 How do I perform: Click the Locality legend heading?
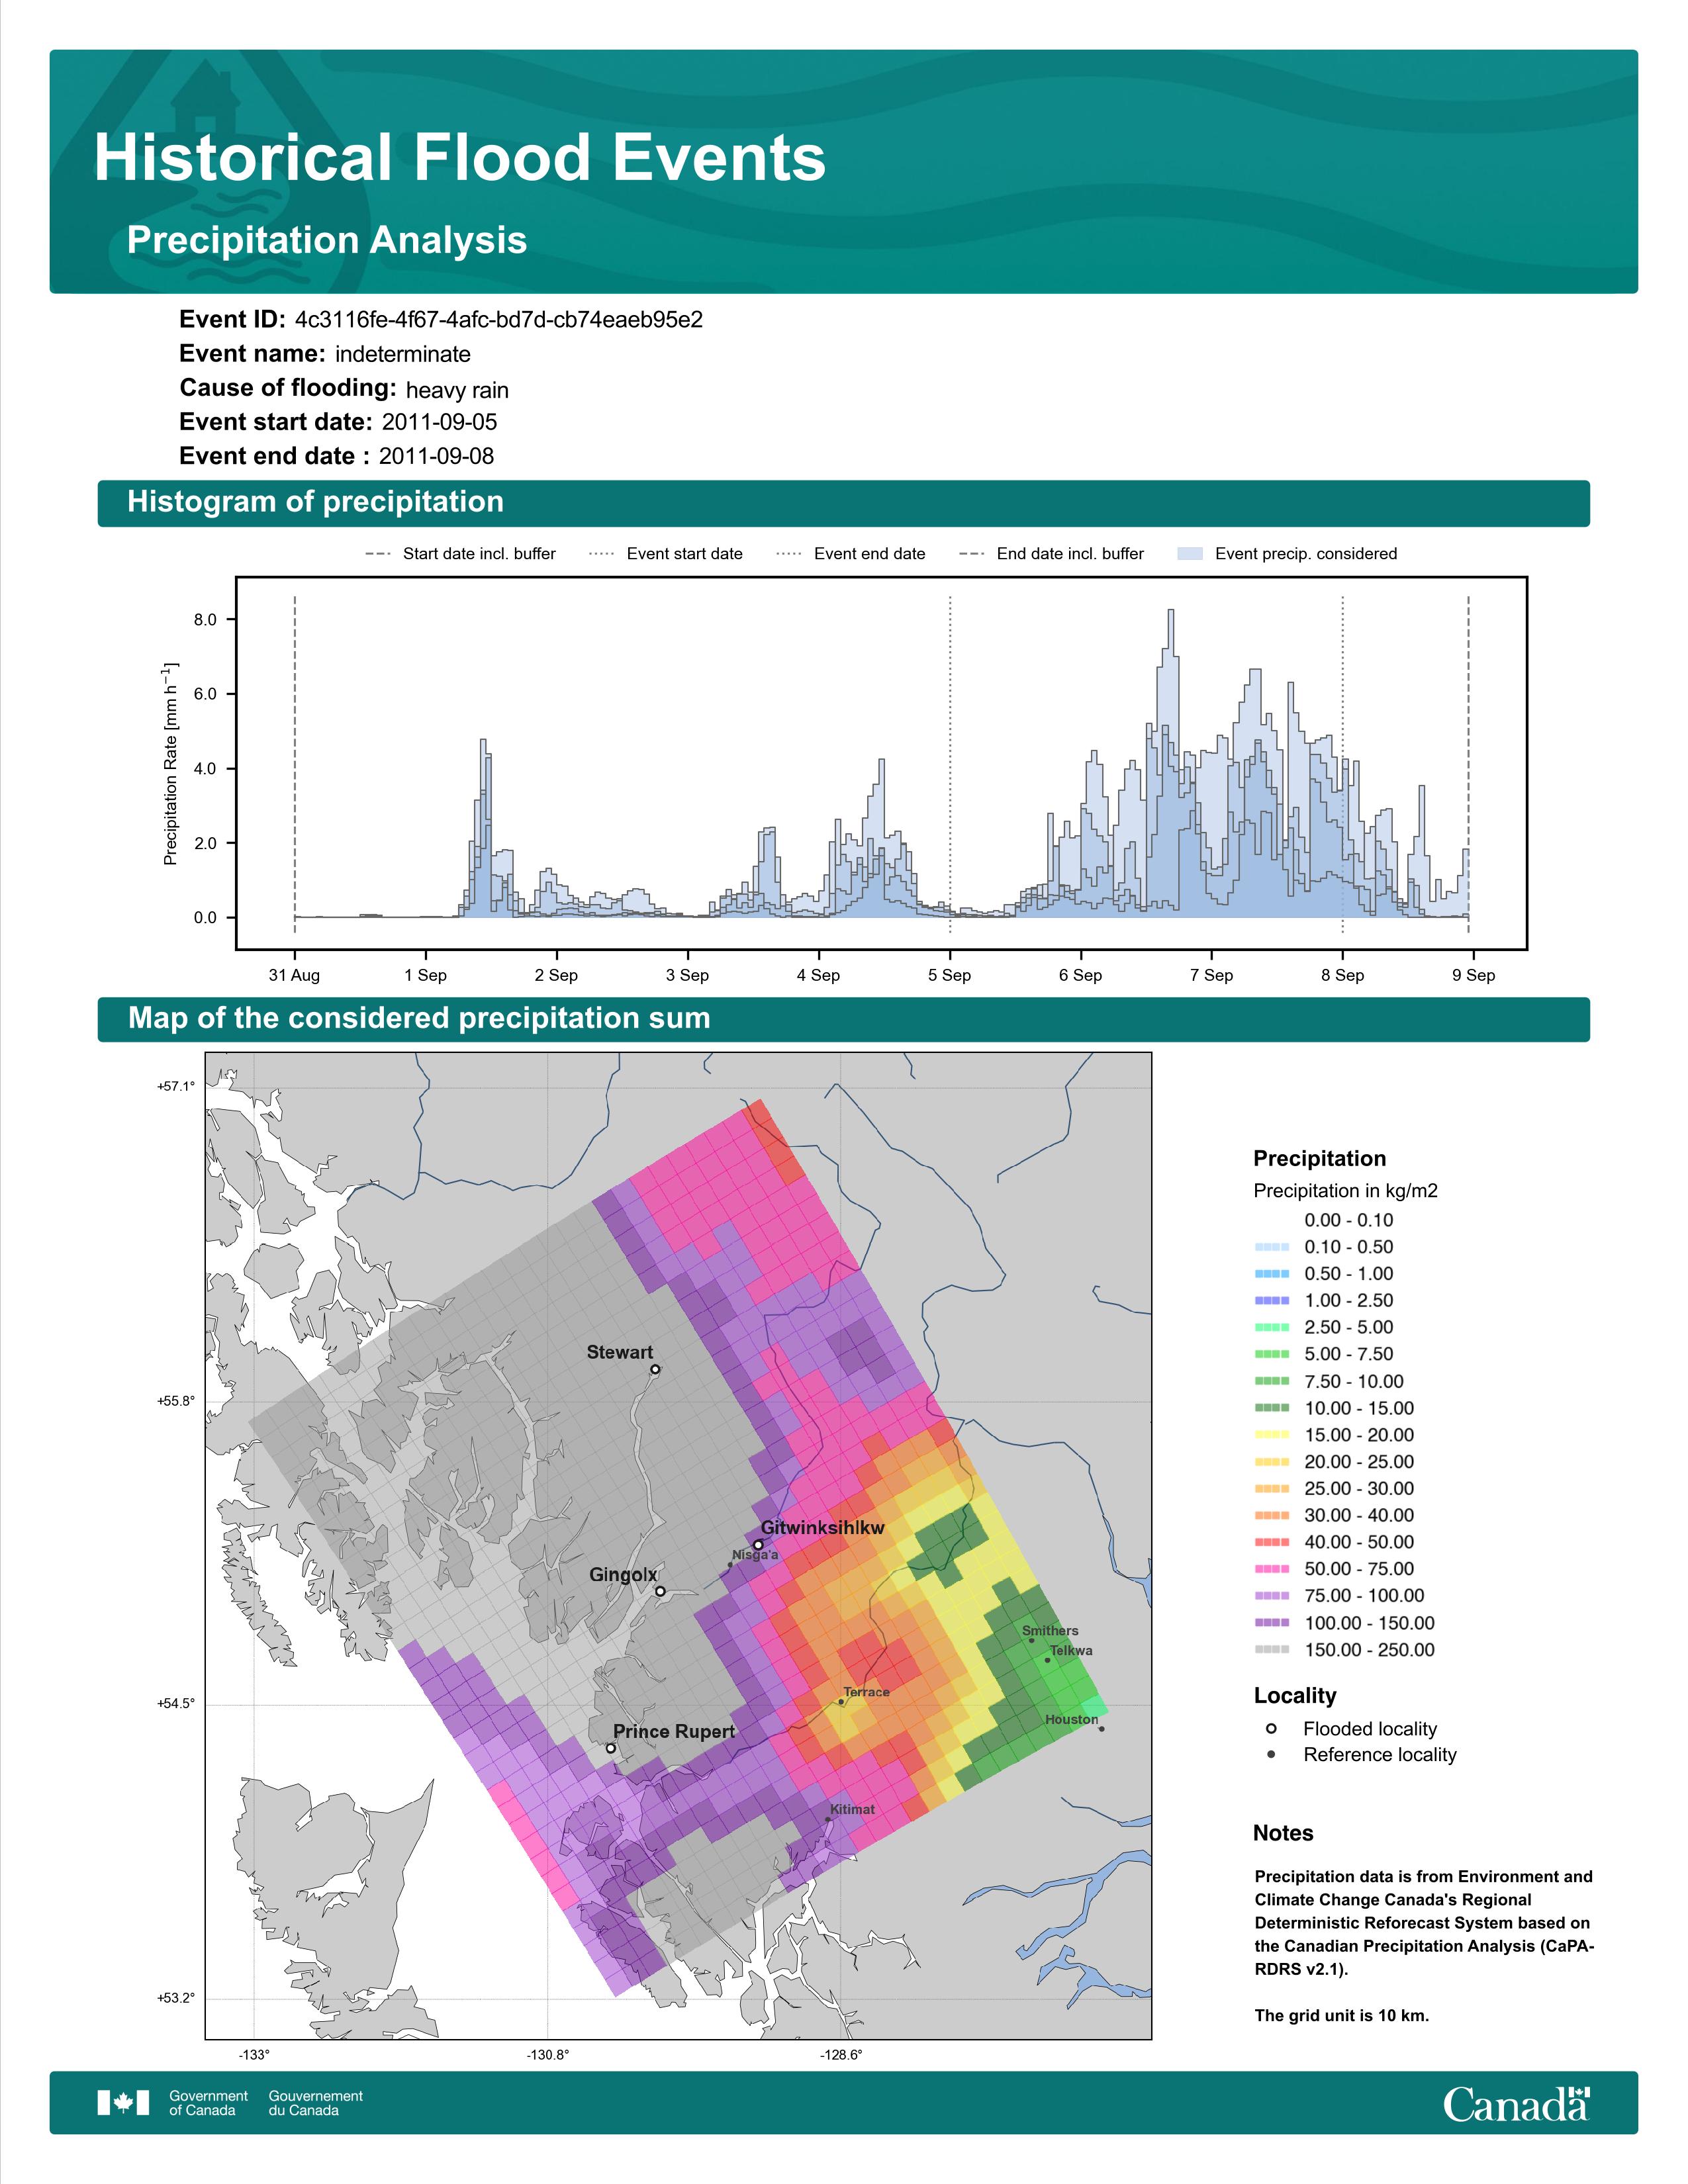tap(1295, 1696)
